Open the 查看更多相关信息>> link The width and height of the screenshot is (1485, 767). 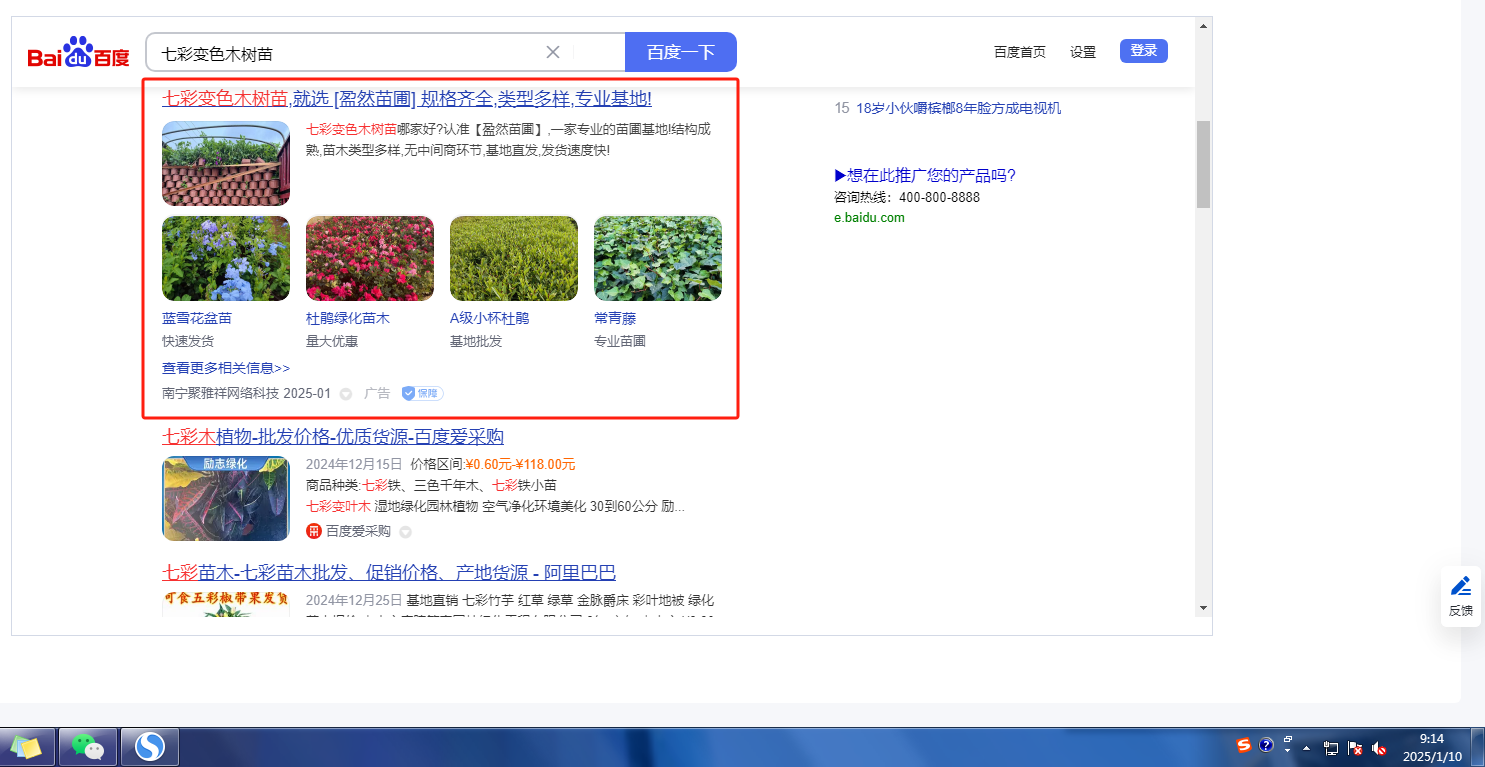(226, 368)
